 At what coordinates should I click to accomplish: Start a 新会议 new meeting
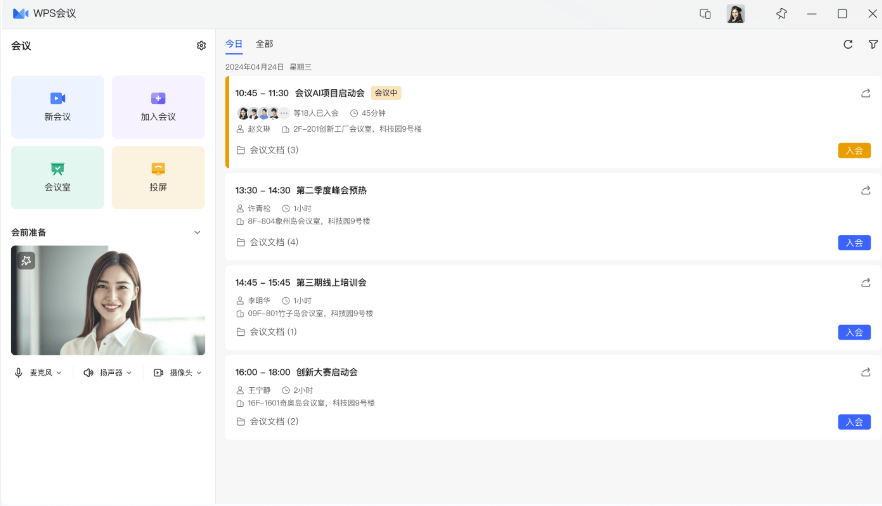(x=57, y=107)
